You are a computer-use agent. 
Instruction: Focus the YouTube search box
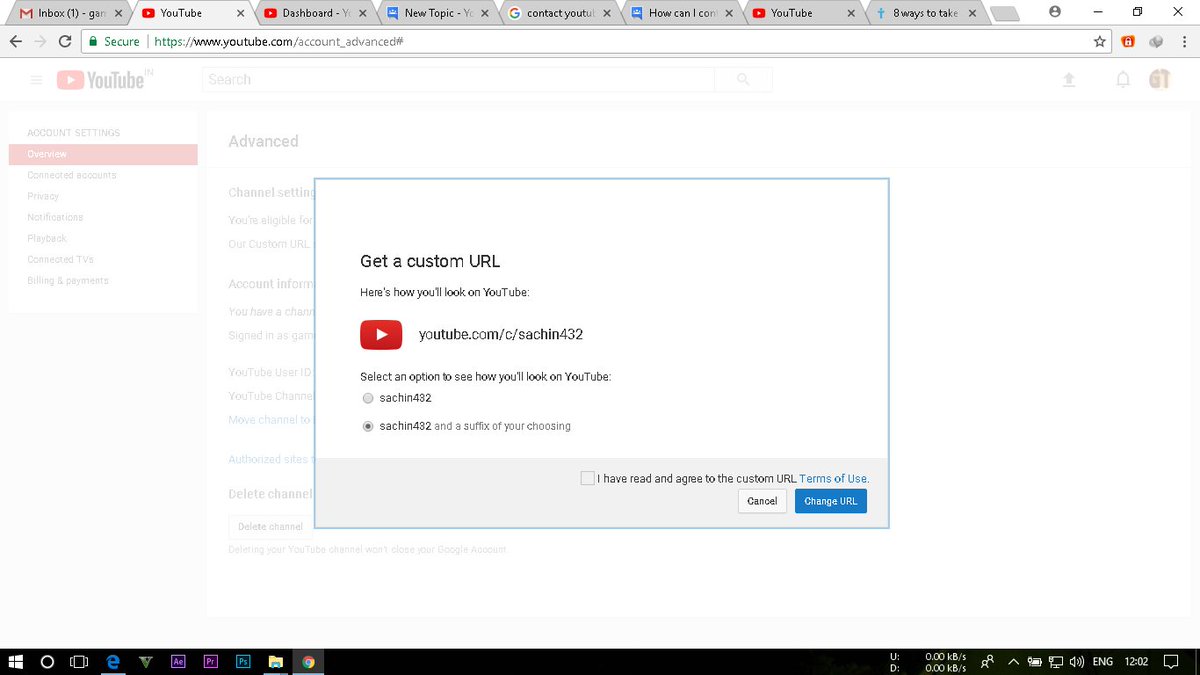pos(459,79)
